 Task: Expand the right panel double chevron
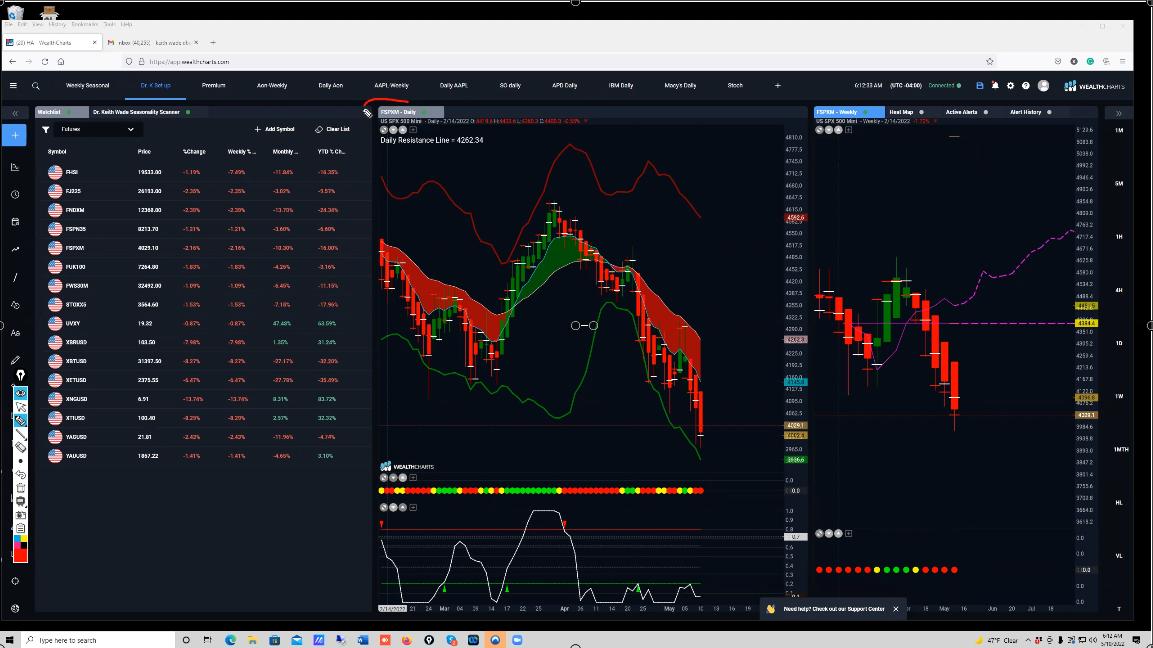coord(1118,113)
